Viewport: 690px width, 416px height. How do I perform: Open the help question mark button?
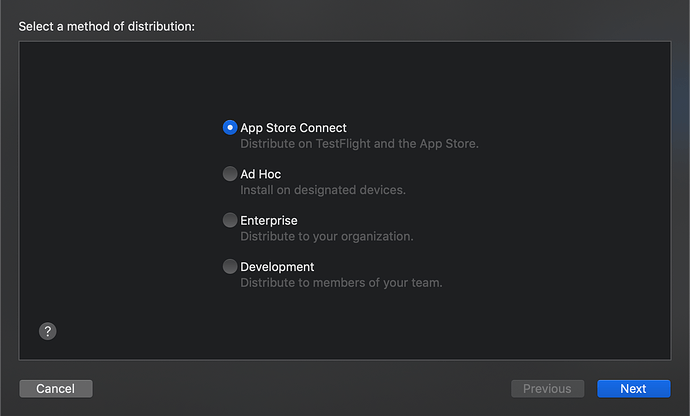47,330
